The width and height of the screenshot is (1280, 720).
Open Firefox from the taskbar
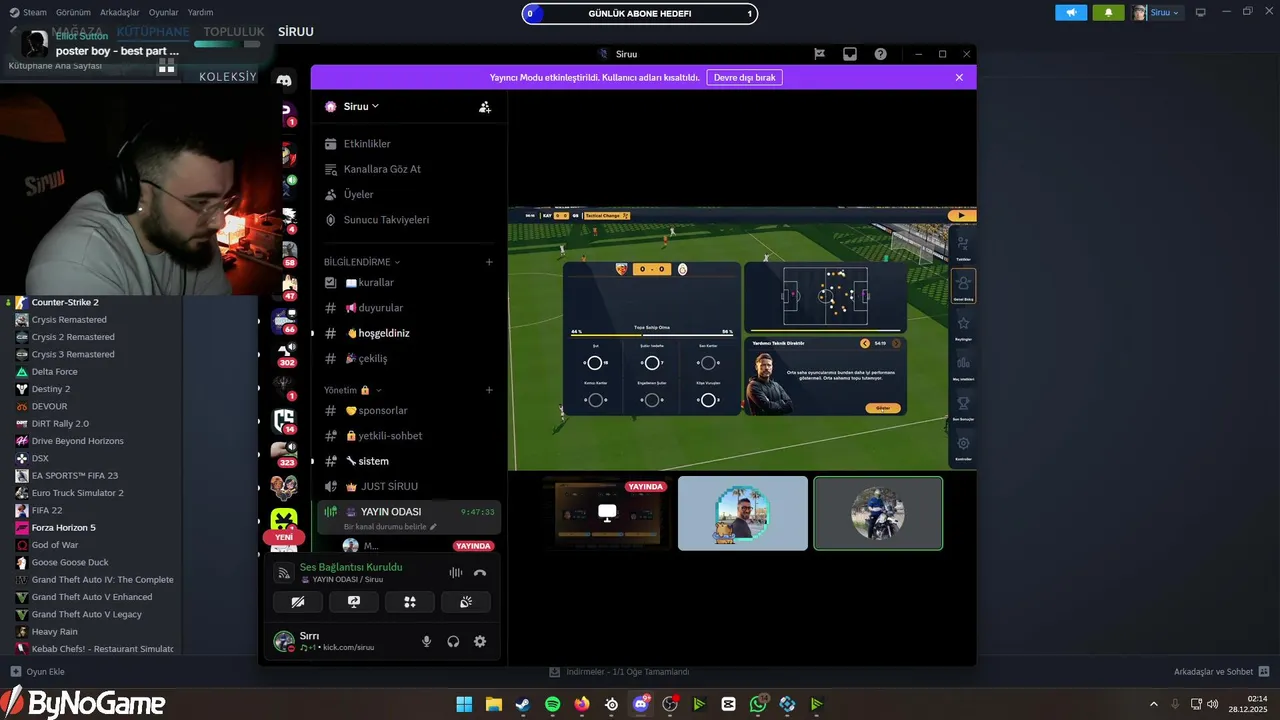click(x=582, y=704)
